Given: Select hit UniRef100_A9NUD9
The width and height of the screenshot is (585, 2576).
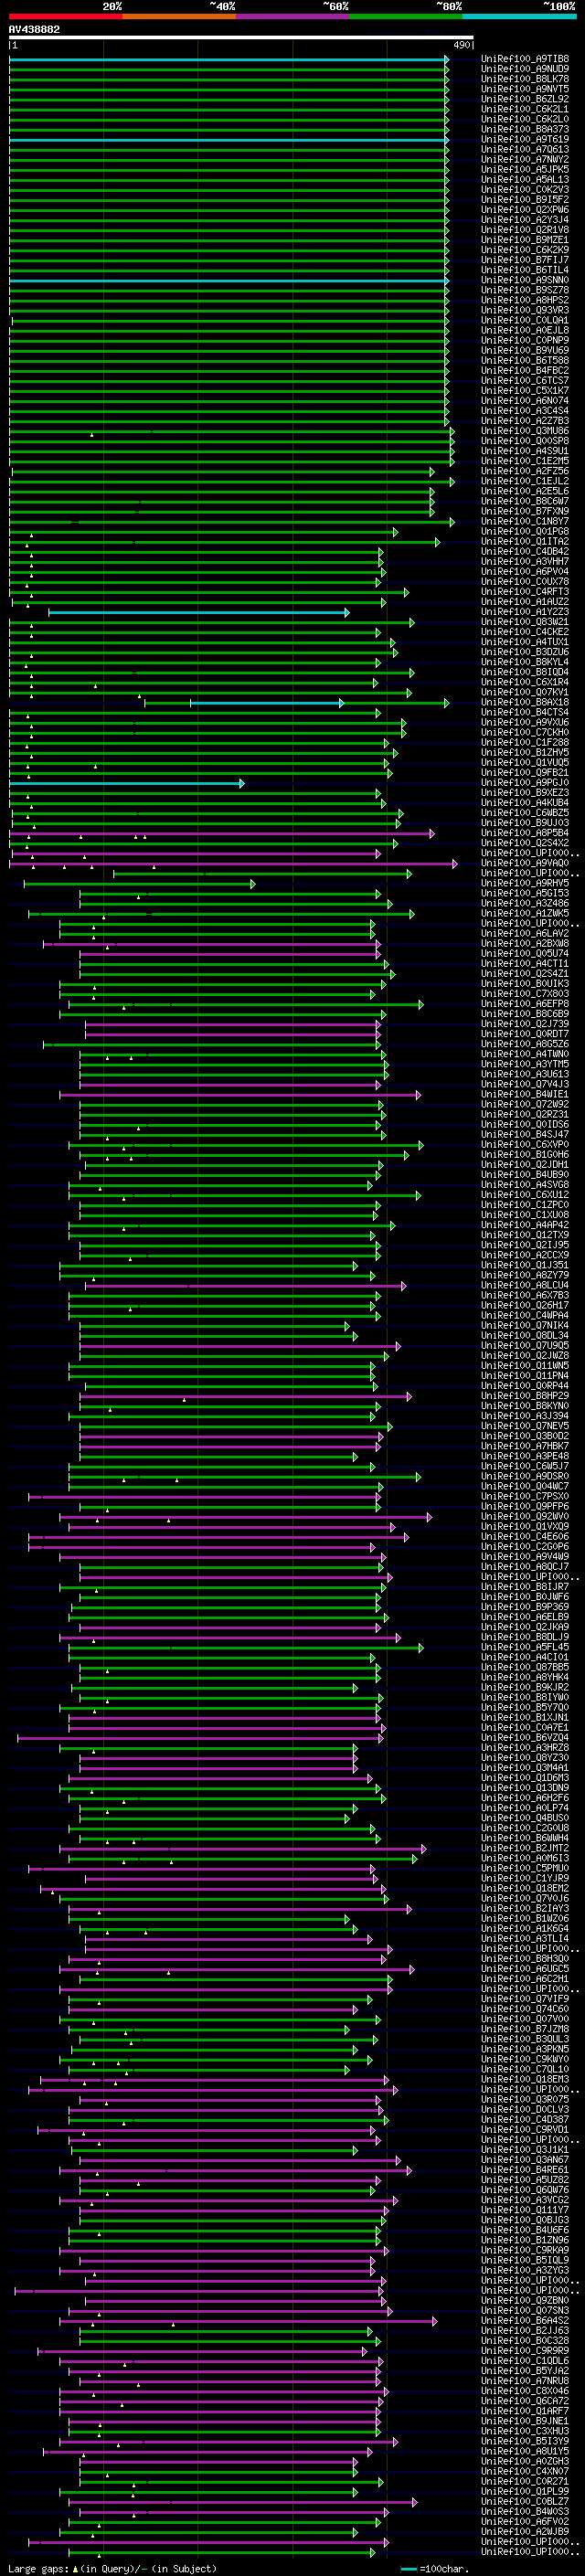Looking at the screenshot, I should 525,69.
